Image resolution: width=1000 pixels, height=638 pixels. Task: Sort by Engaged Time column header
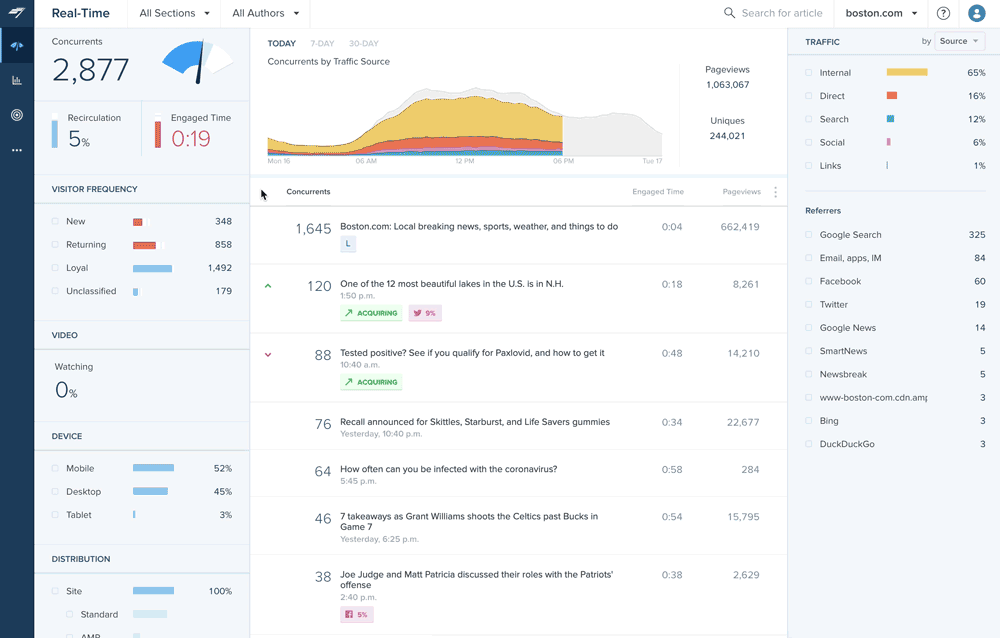[x=658, y=191]
